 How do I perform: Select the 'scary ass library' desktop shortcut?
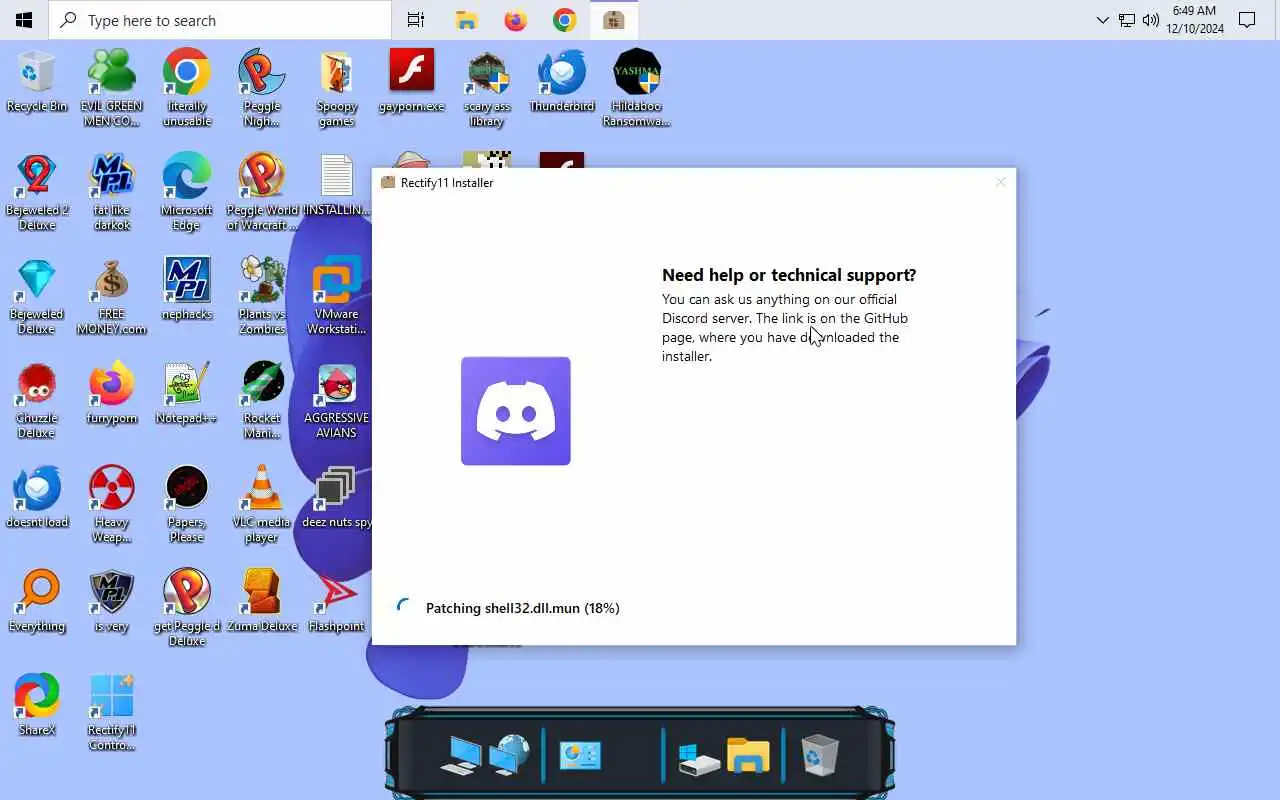pyautogui.click(x=487, y=88)
